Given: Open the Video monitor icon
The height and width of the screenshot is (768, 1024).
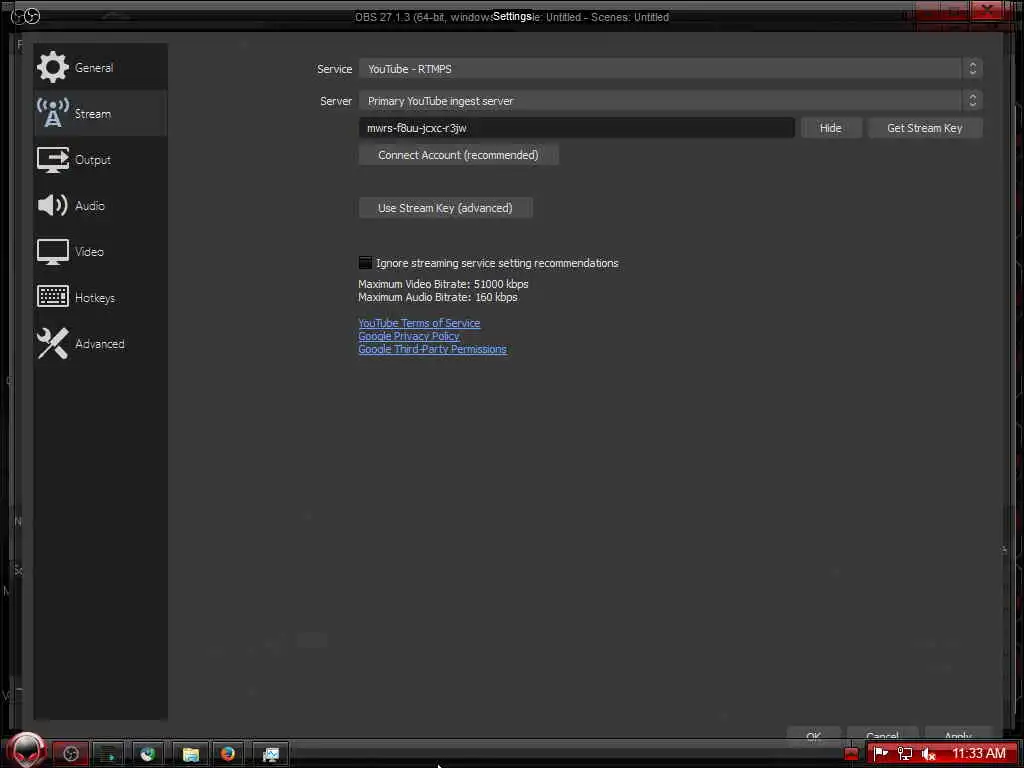Looking at the screenshot, I should tap(52, 251).
